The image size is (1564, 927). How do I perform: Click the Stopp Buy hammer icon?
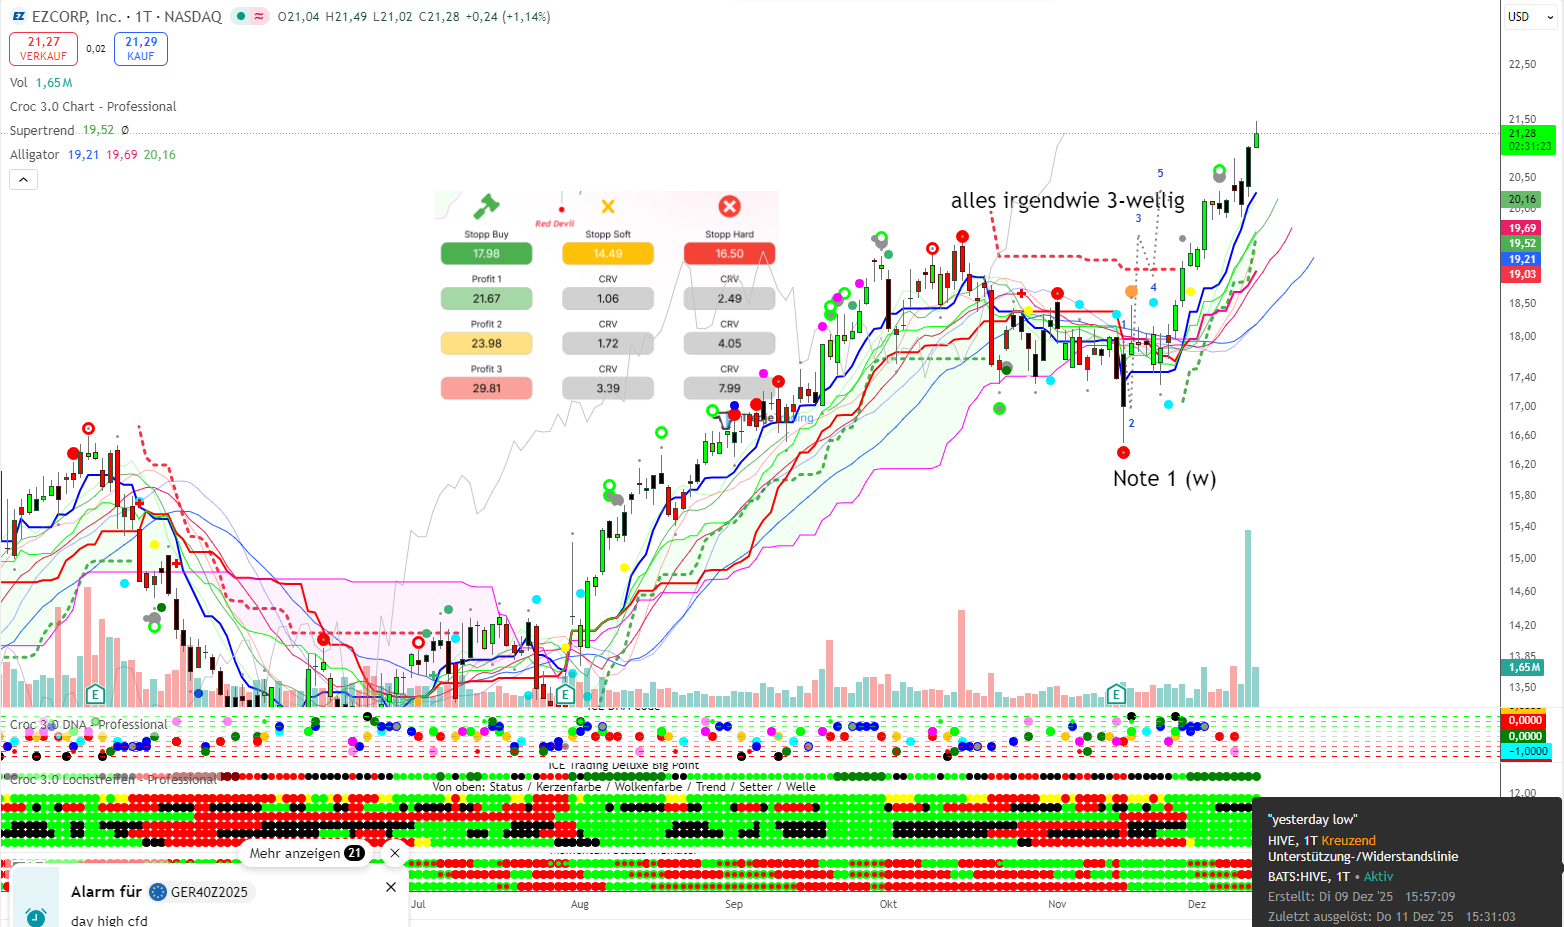click(486, 206)
